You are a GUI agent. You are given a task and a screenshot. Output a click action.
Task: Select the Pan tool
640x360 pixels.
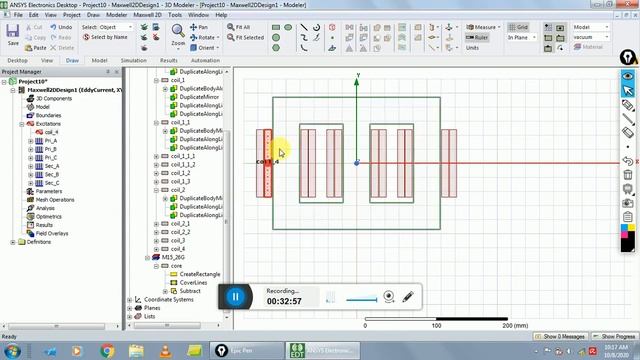[199, 27]
